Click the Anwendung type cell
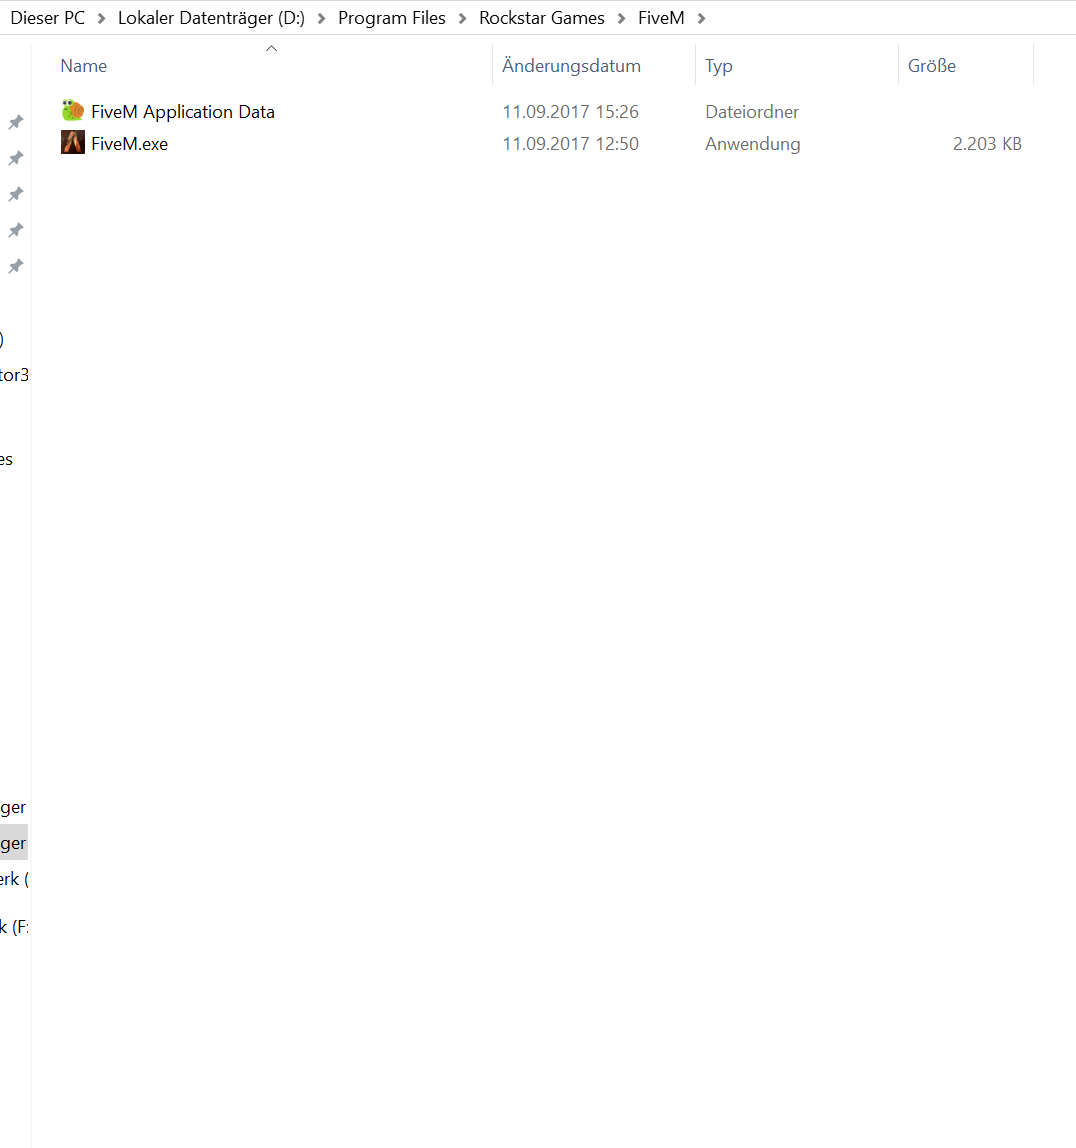The image size is (1076, 1148). tap(752, 144)
